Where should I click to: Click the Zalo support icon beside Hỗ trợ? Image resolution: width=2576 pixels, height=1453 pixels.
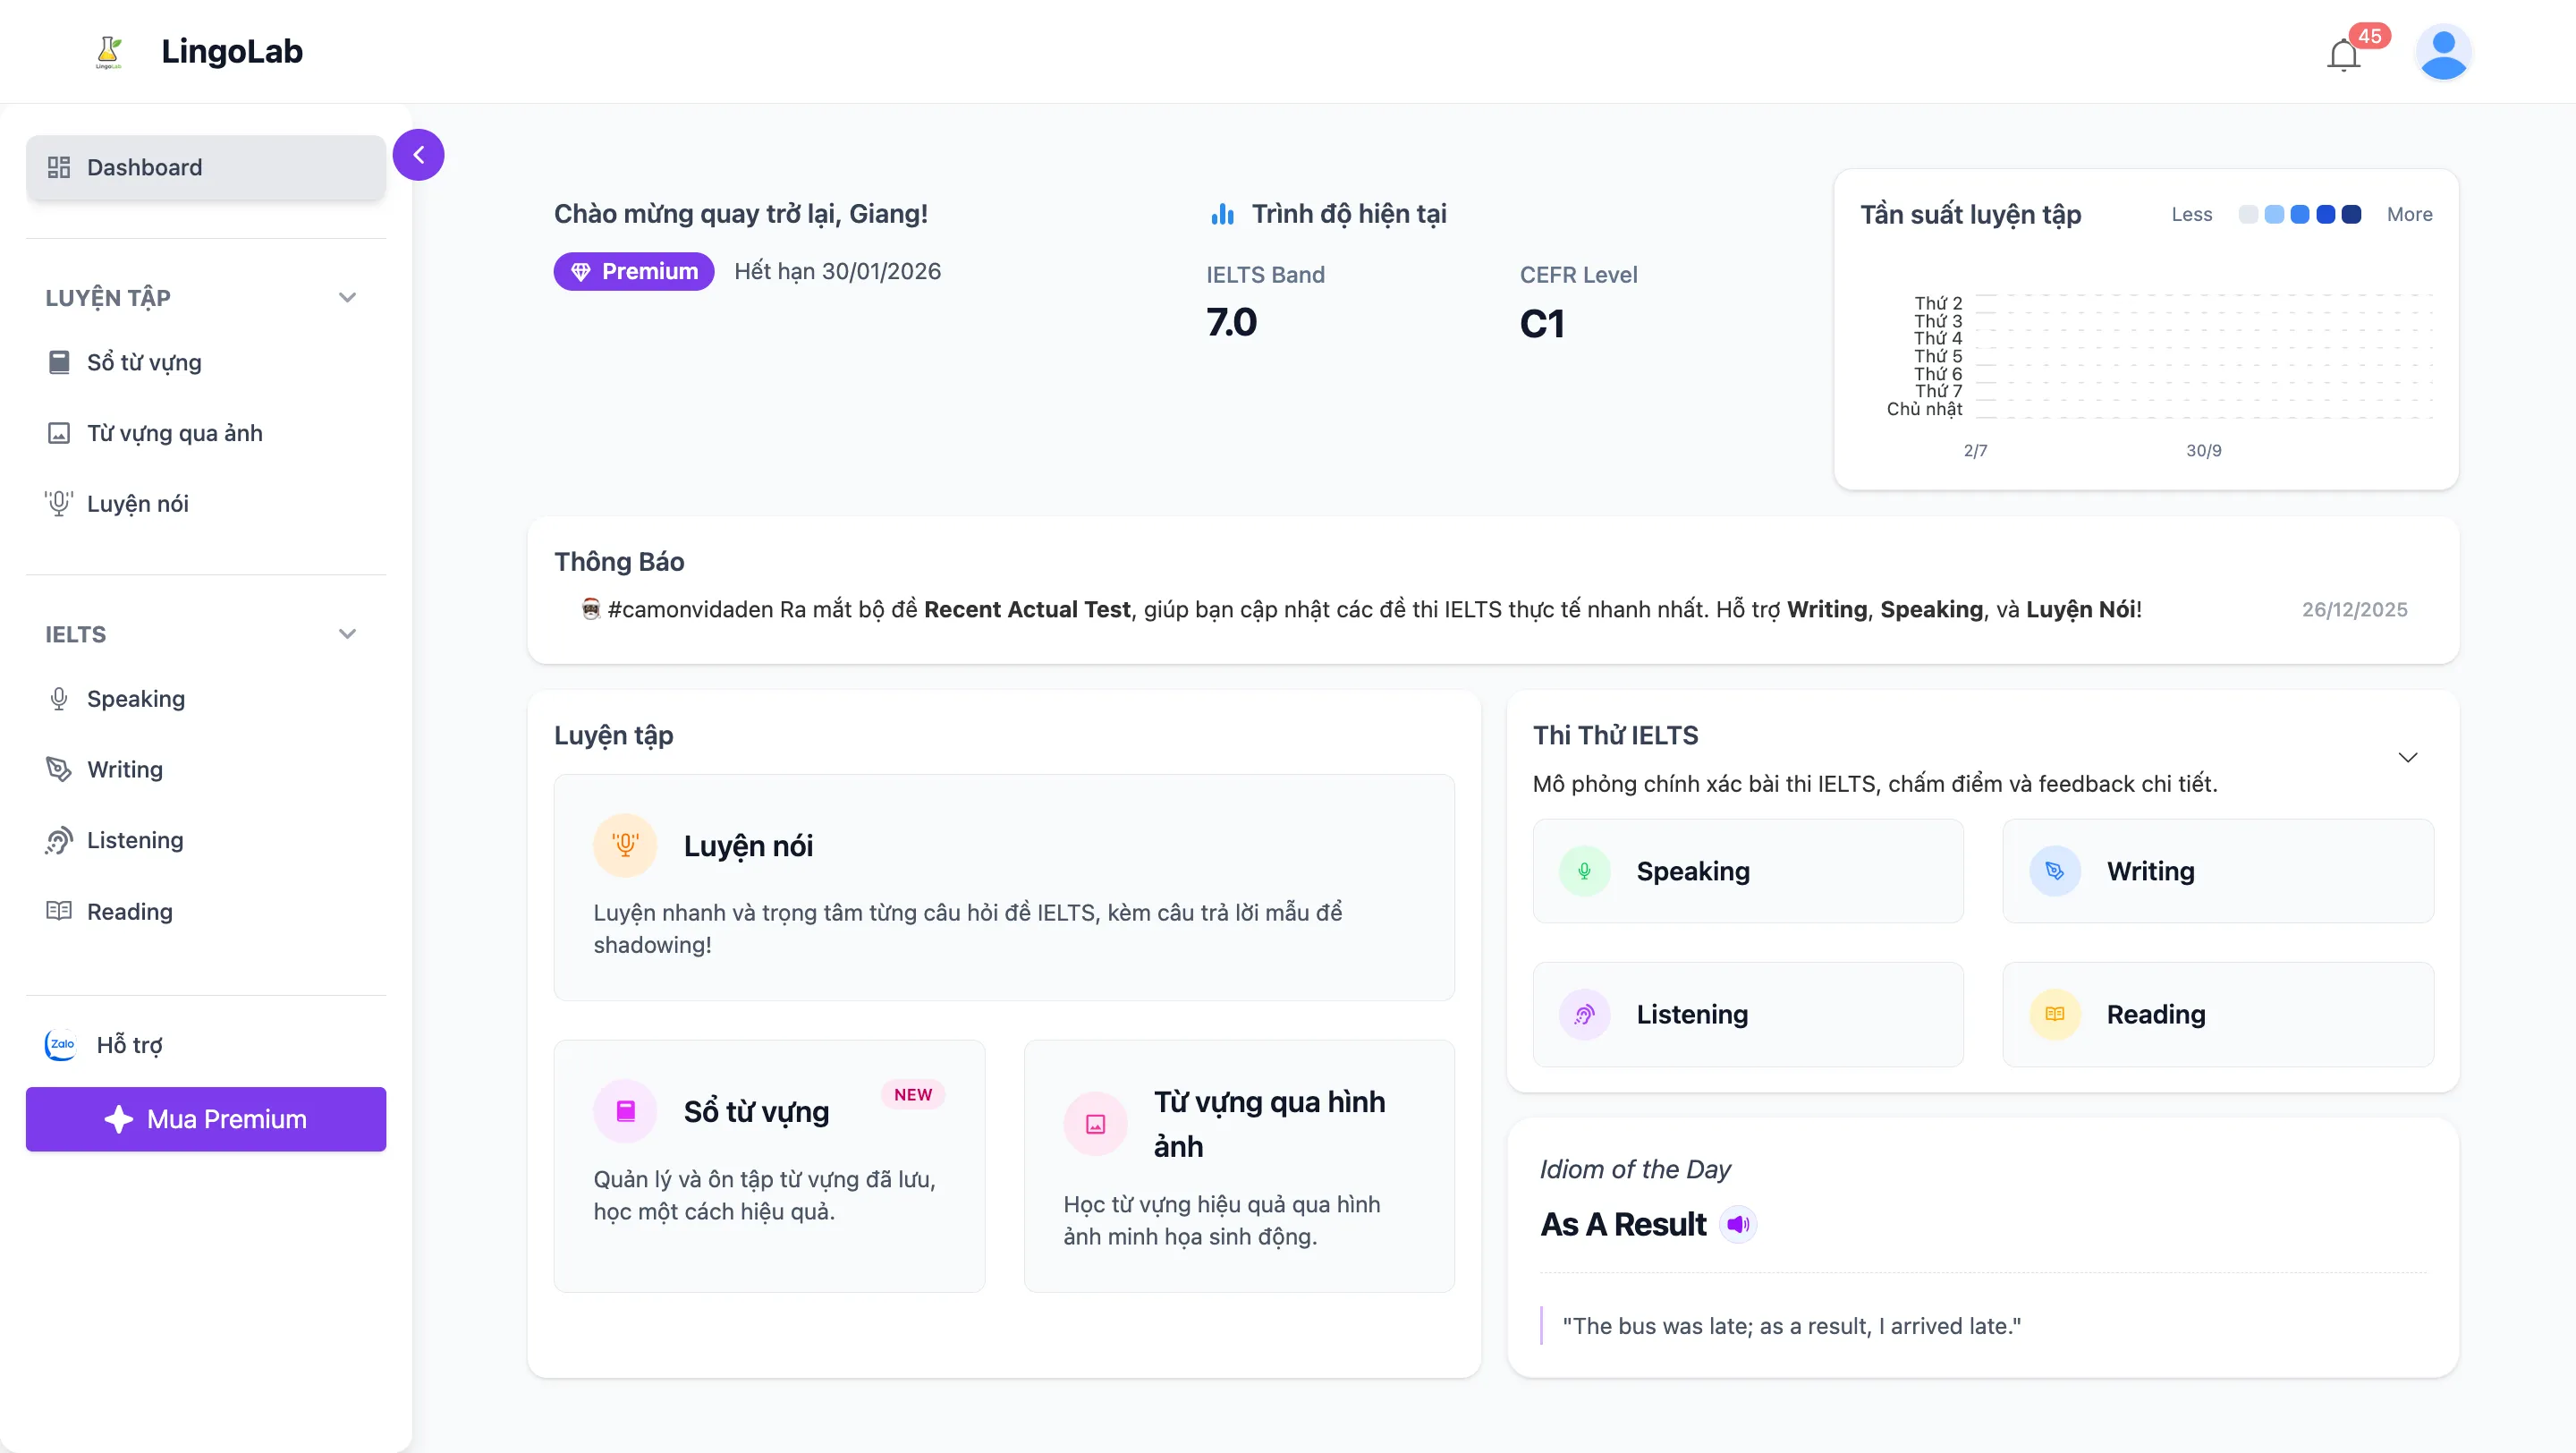60,1044
